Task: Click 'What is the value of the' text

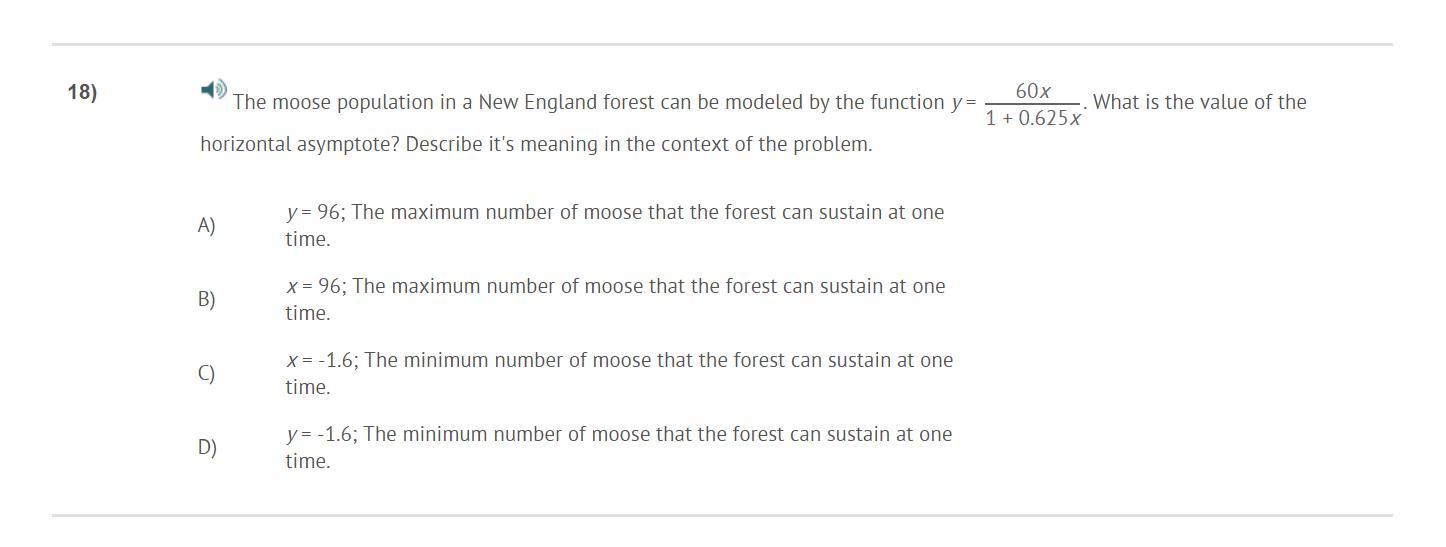Action: (1200, 102)
